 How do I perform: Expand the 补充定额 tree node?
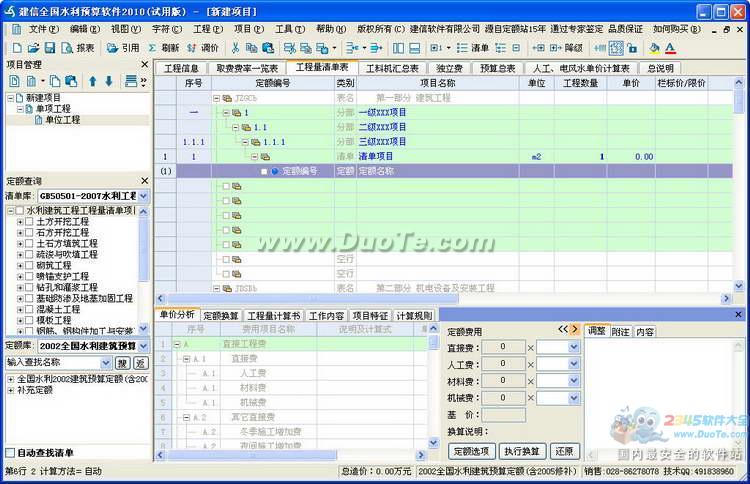10,391
